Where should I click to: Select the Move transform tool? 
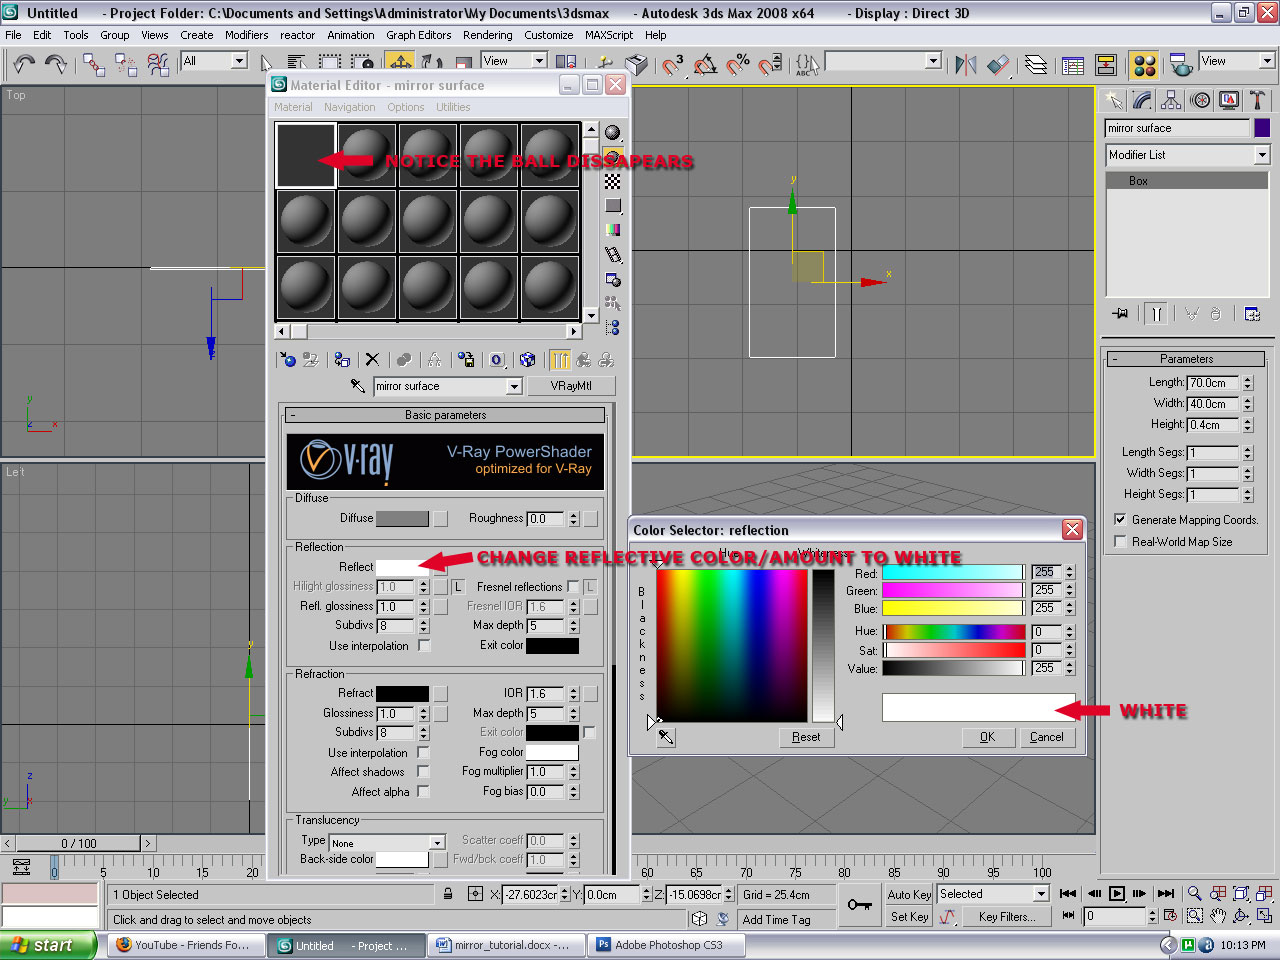pos(400,64)
